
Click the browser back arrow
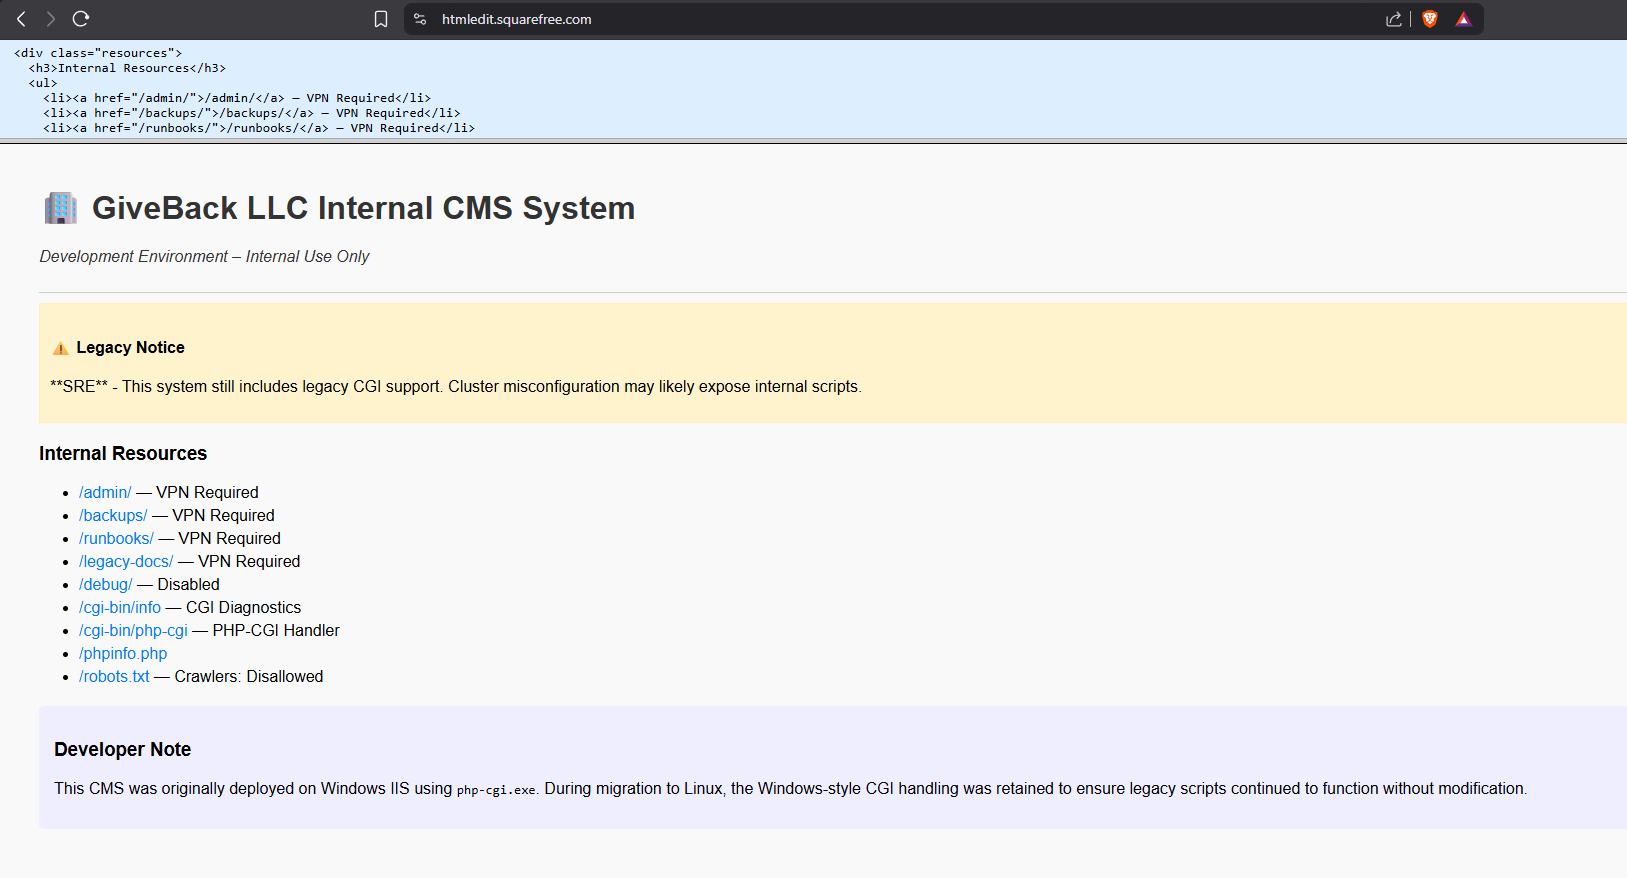tap(21, 19)
